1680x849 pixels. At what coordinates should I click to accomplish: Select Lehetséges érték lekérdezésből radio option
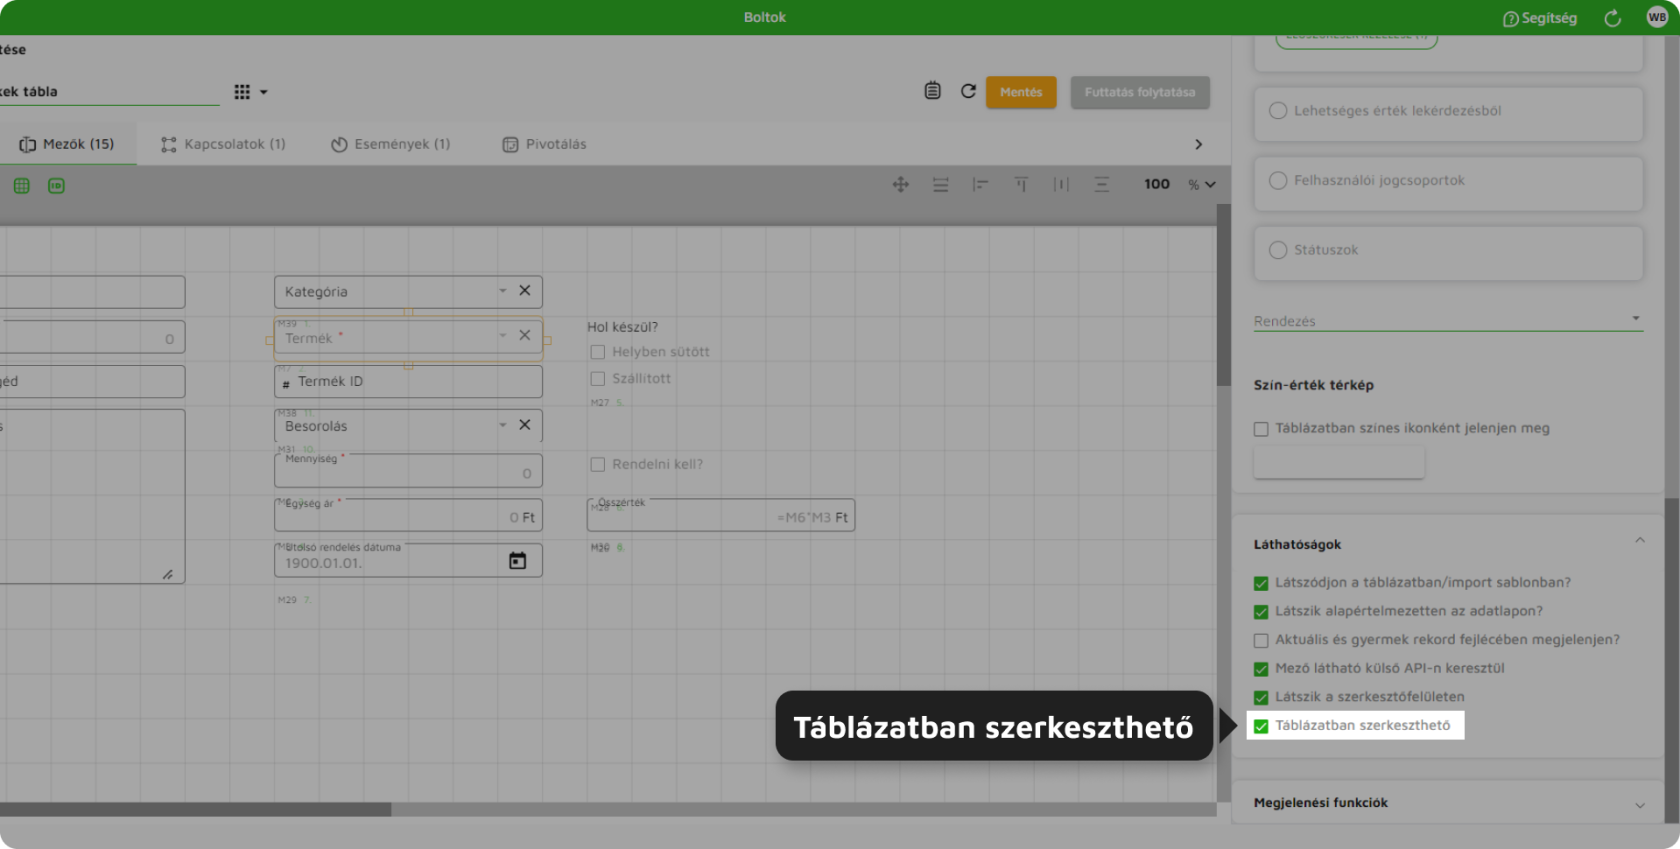tap(1278, 111)
